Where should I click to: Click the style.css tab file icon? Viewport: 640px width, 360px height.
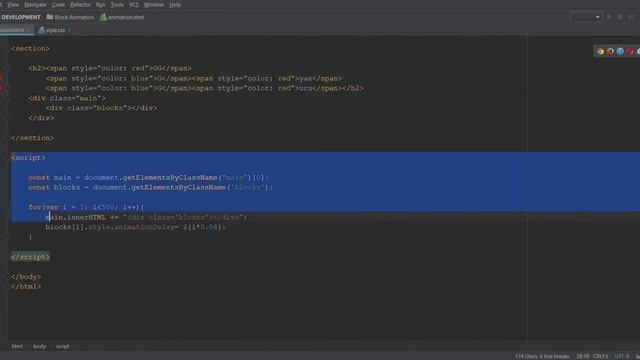42,30
